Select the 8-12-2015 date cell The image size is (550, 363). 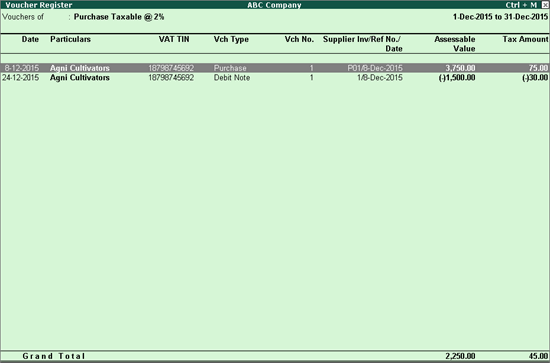click(x=22, y=68)
